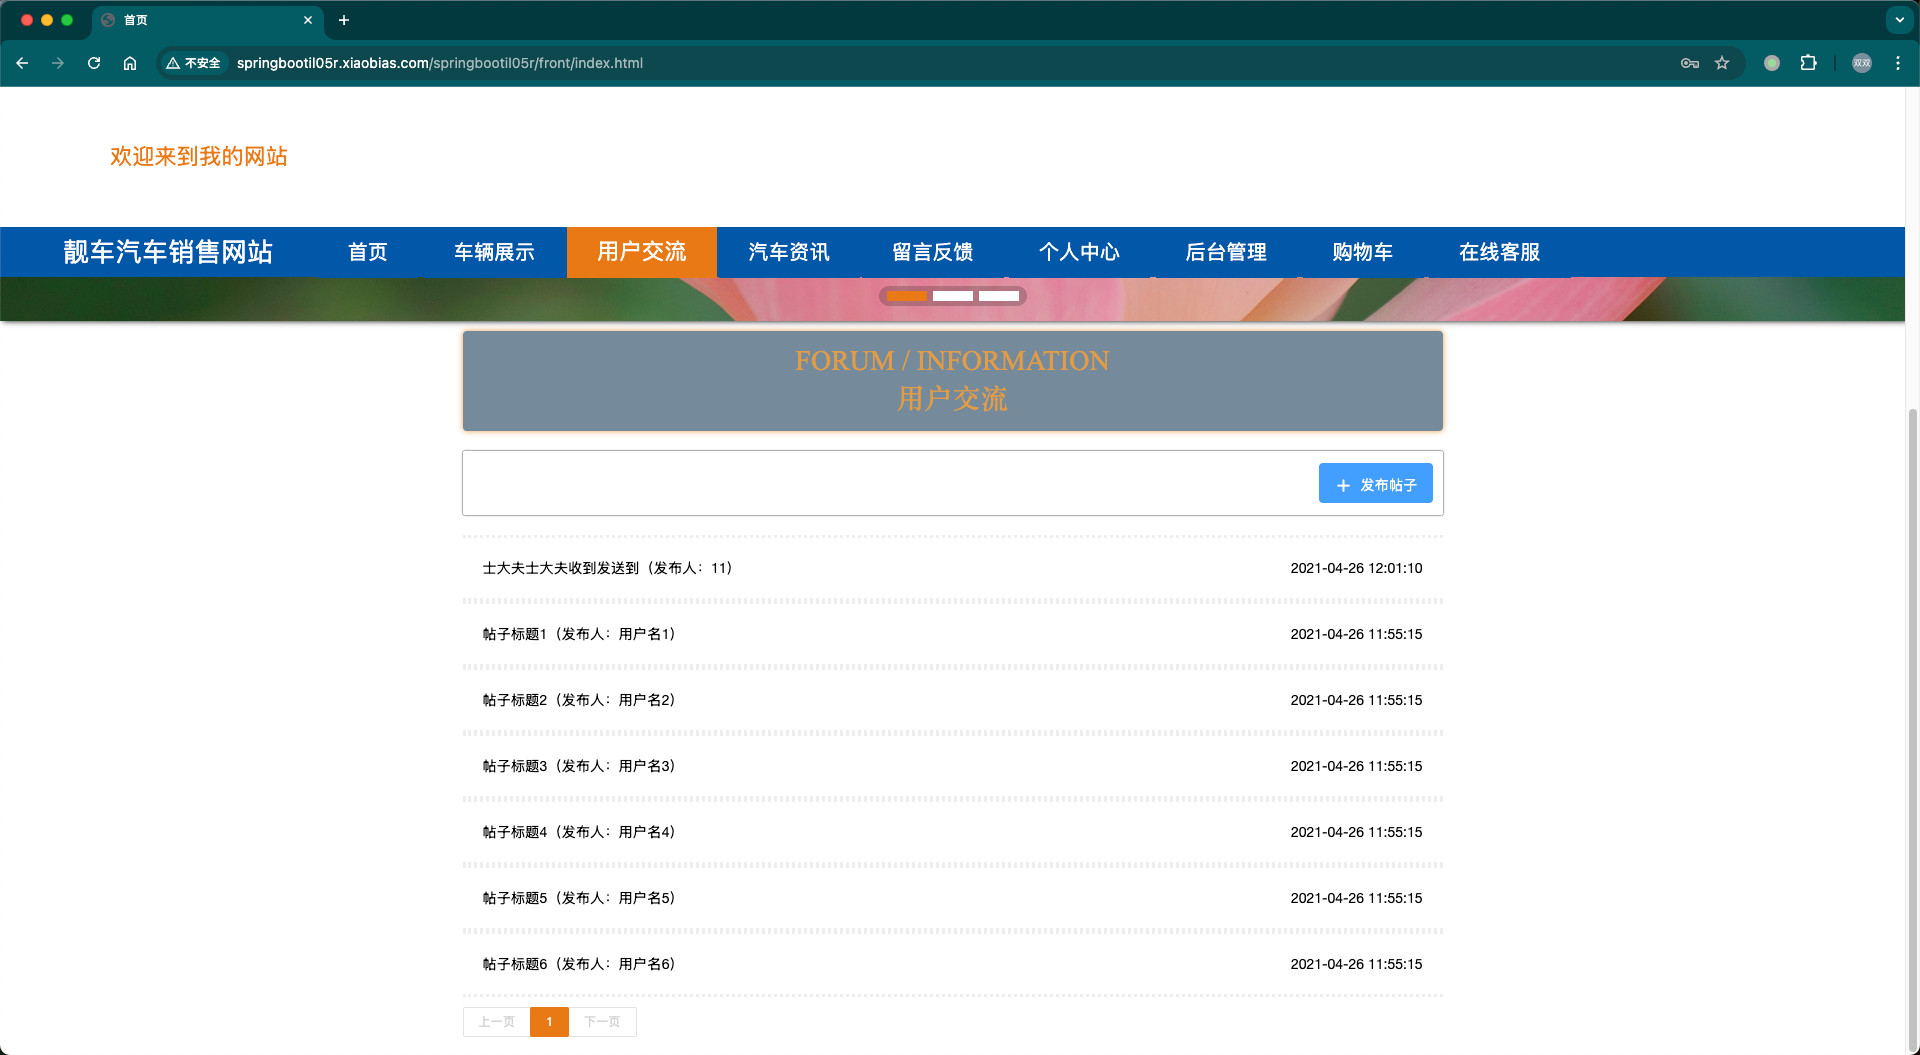The image size is (1920, 1055).
Task: Click the 上一页 previous page button
Action: tap(496, 1022)
